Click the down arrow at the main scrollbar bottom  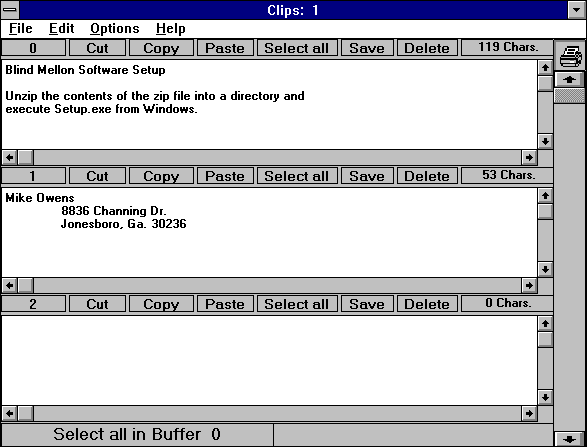(570, 440)
